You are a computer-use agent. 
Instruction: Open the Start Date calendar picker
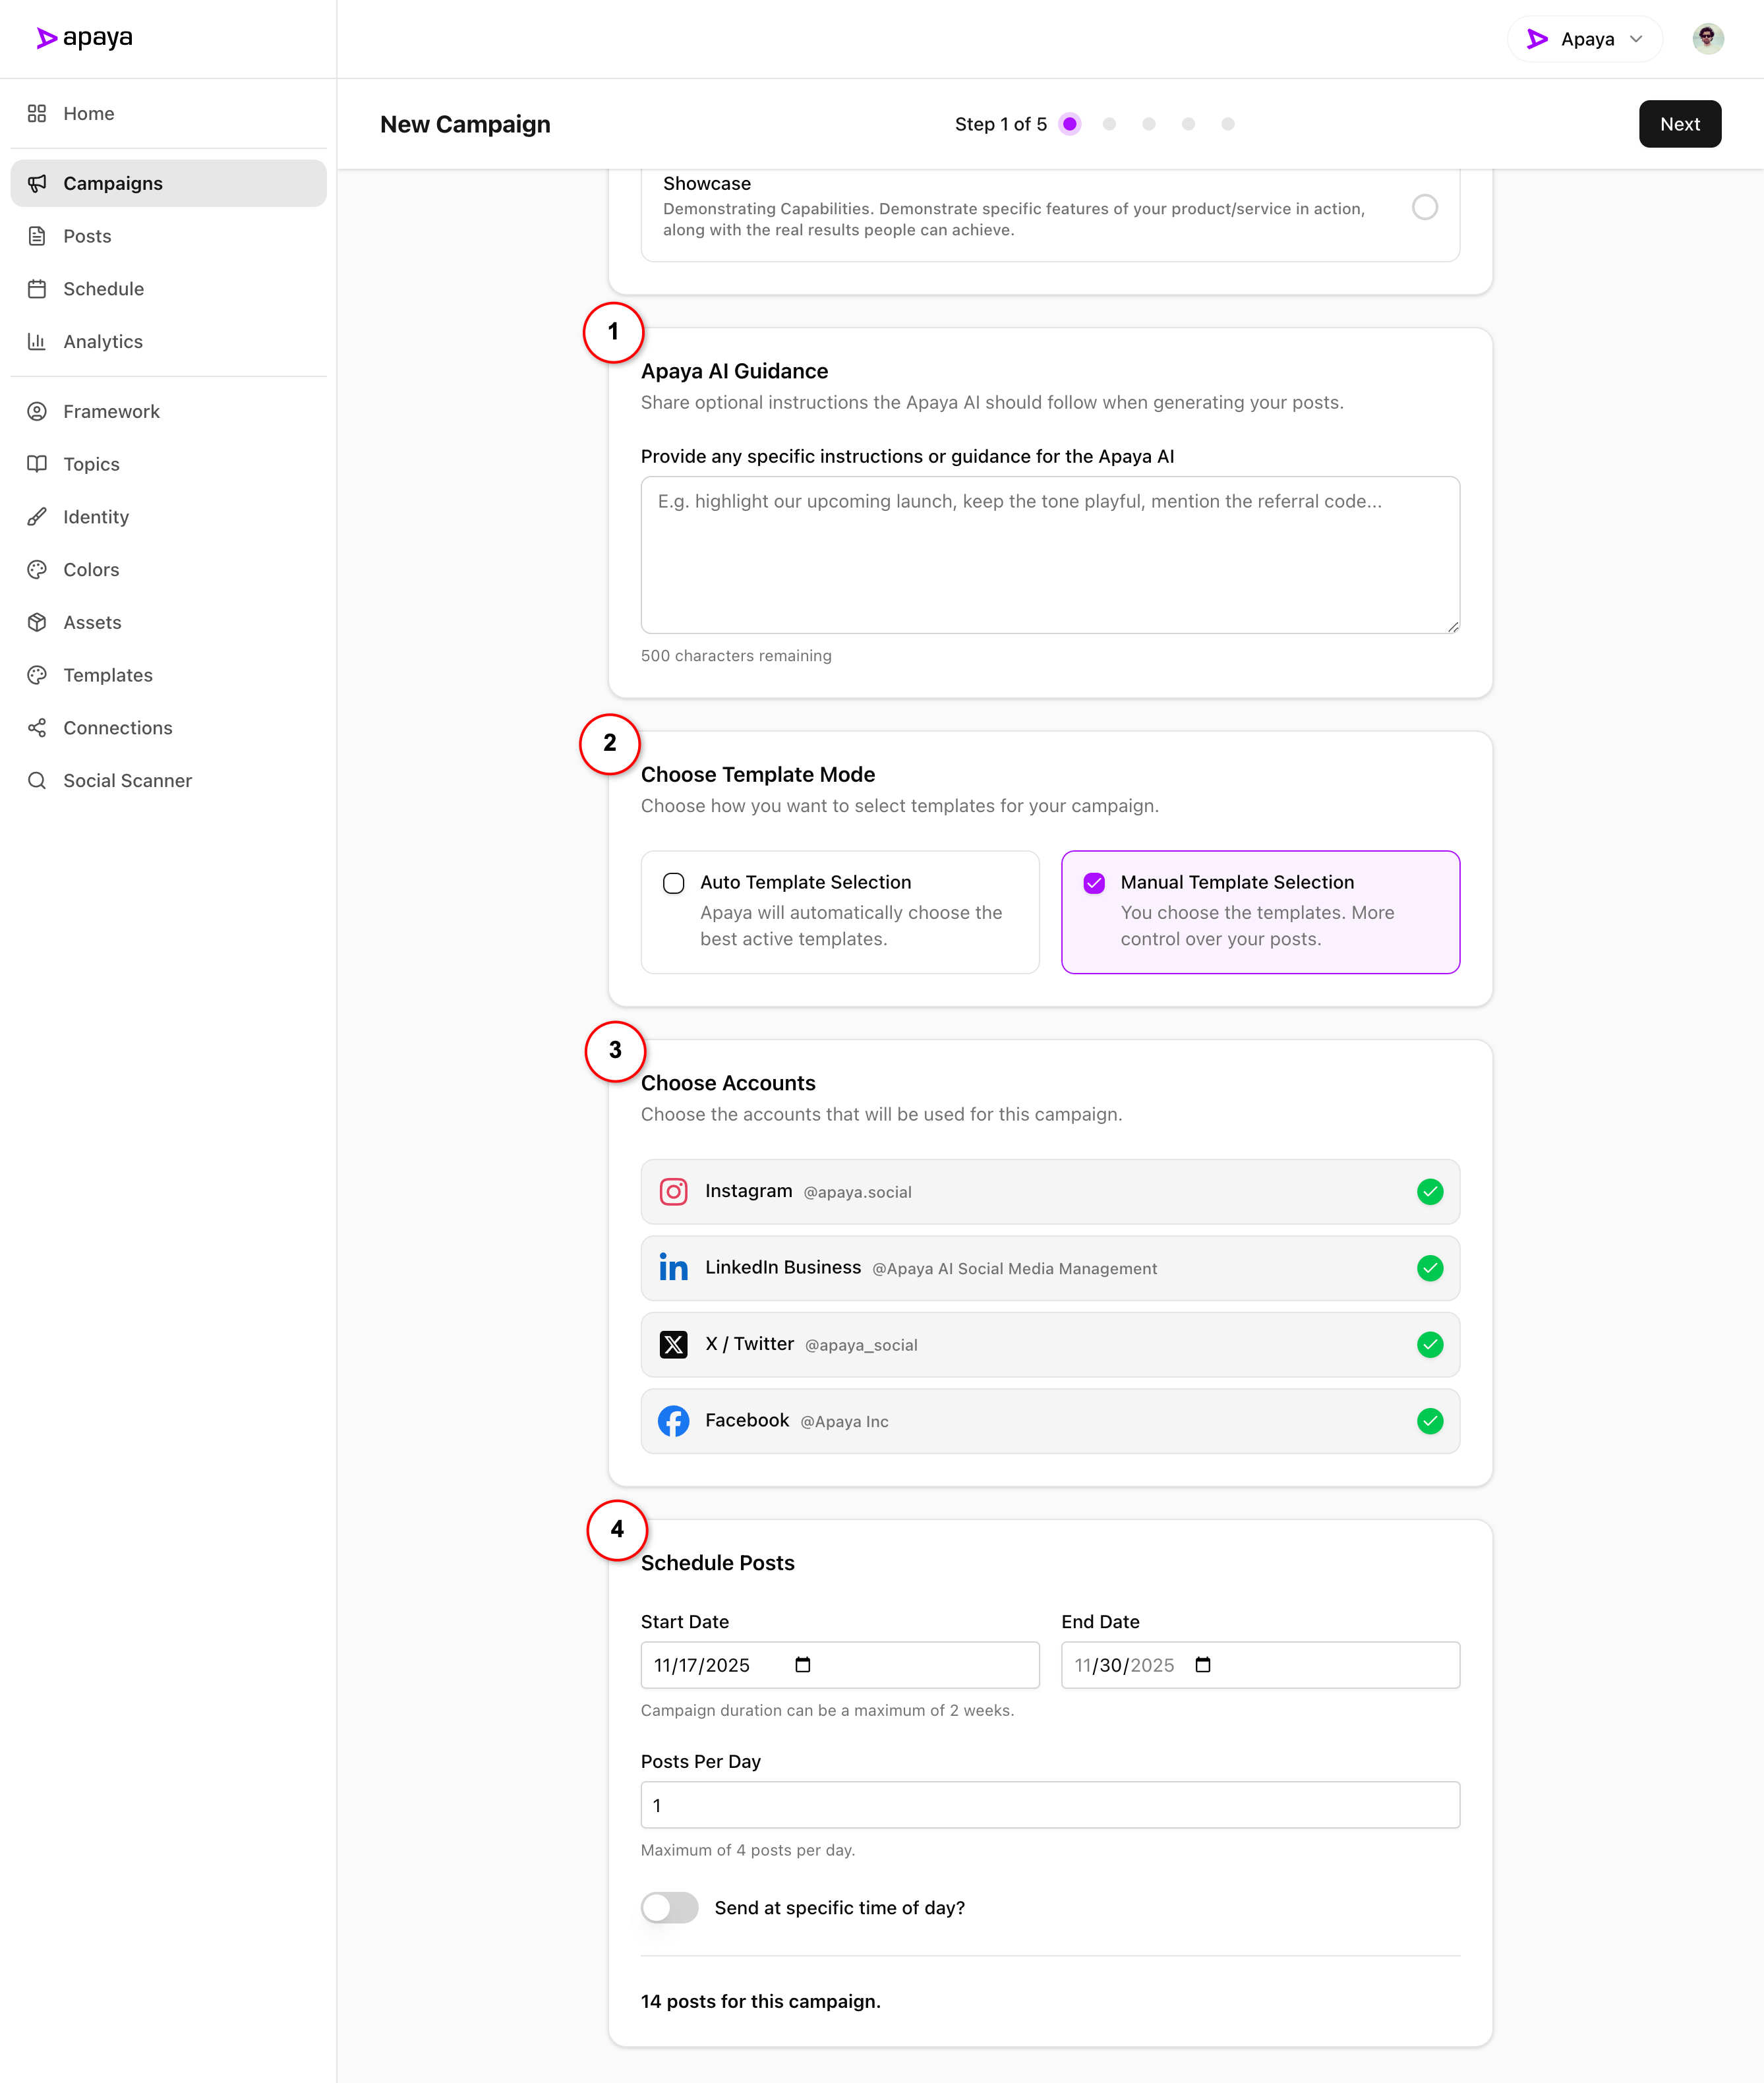tap(802, 1664)
